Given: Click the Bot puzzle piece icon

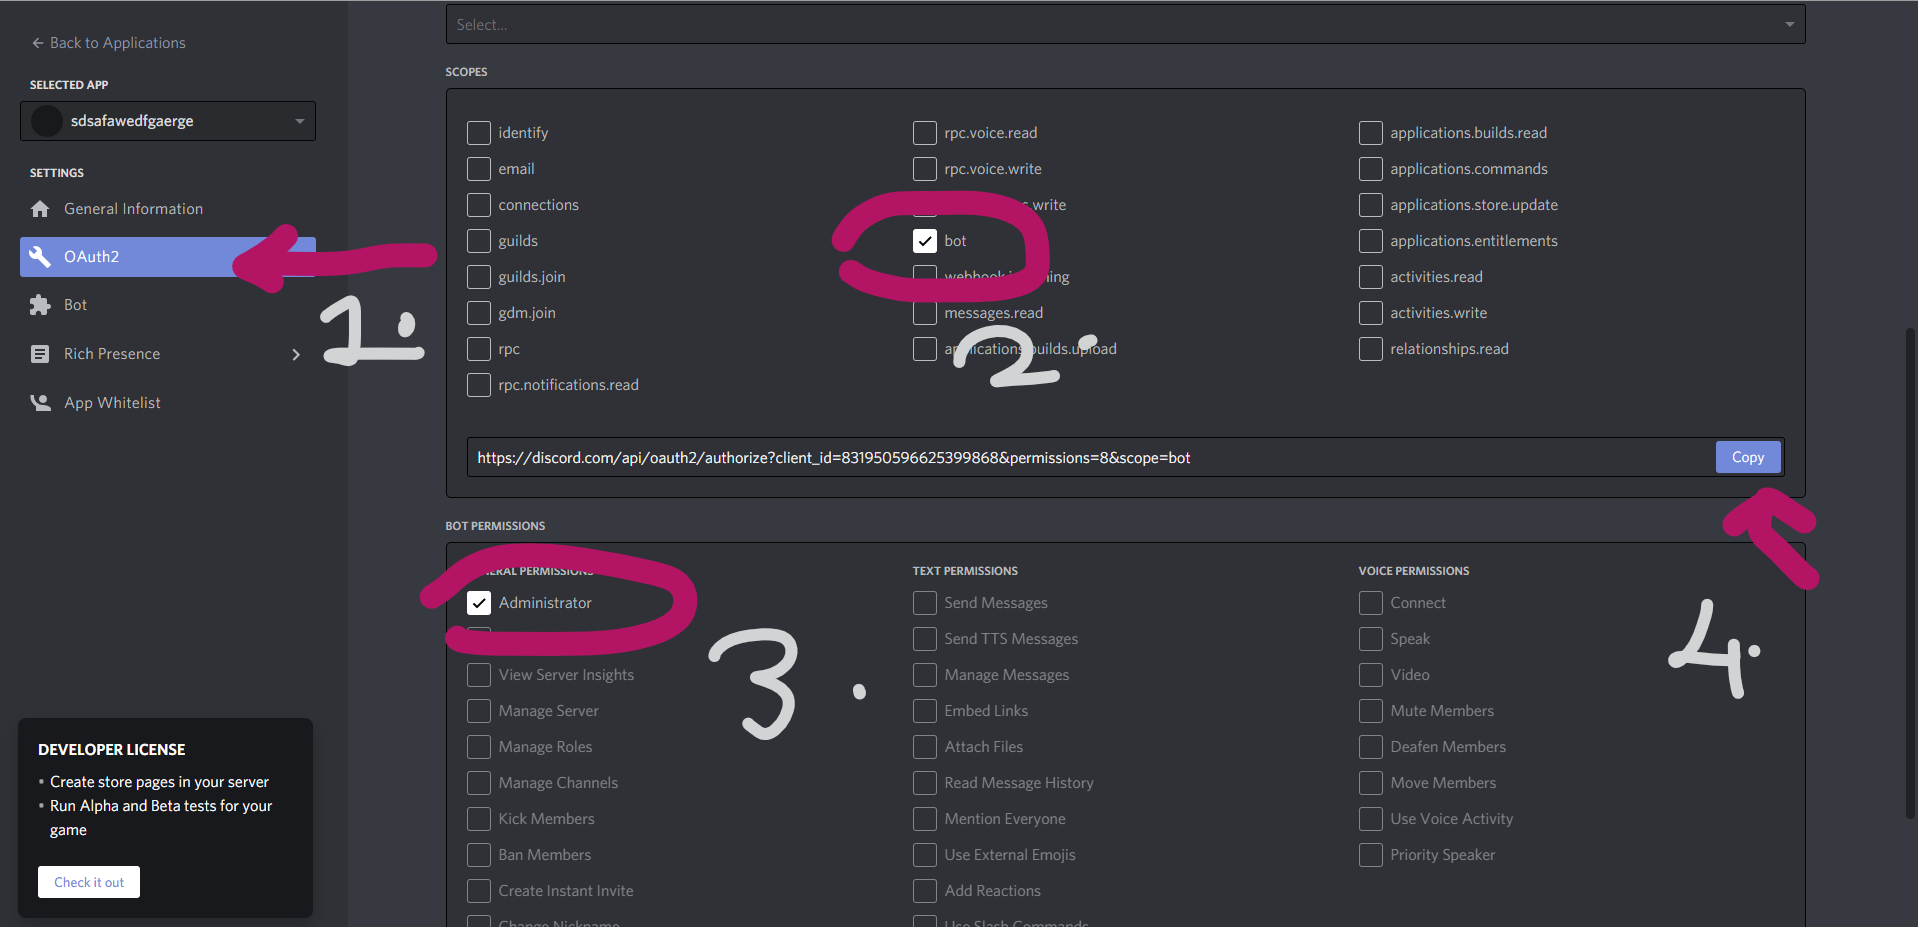Looking at the screenshot, I should 40,305.
